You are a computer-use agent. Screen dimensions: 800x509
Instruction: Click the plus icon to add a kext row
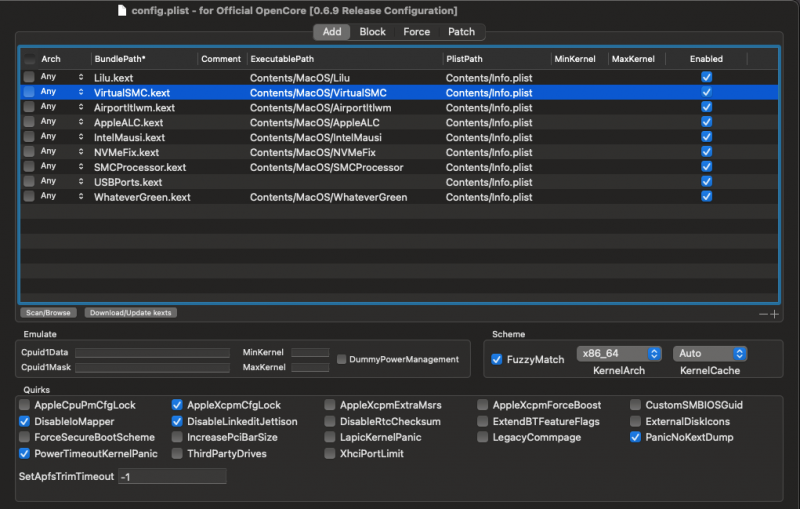[774, 314]
